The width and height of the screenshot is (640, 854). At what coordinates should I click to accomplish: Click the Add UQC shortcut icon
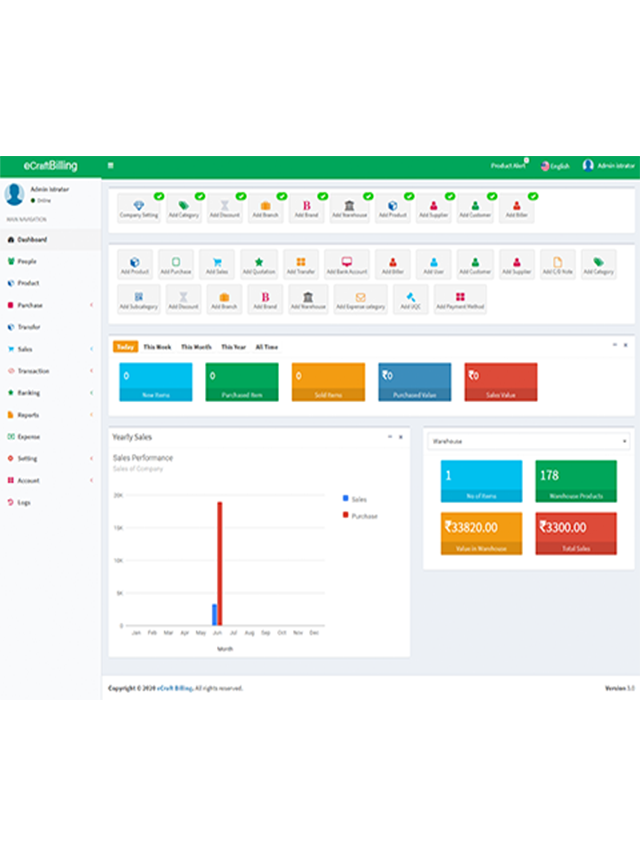[x=410, y=300]
